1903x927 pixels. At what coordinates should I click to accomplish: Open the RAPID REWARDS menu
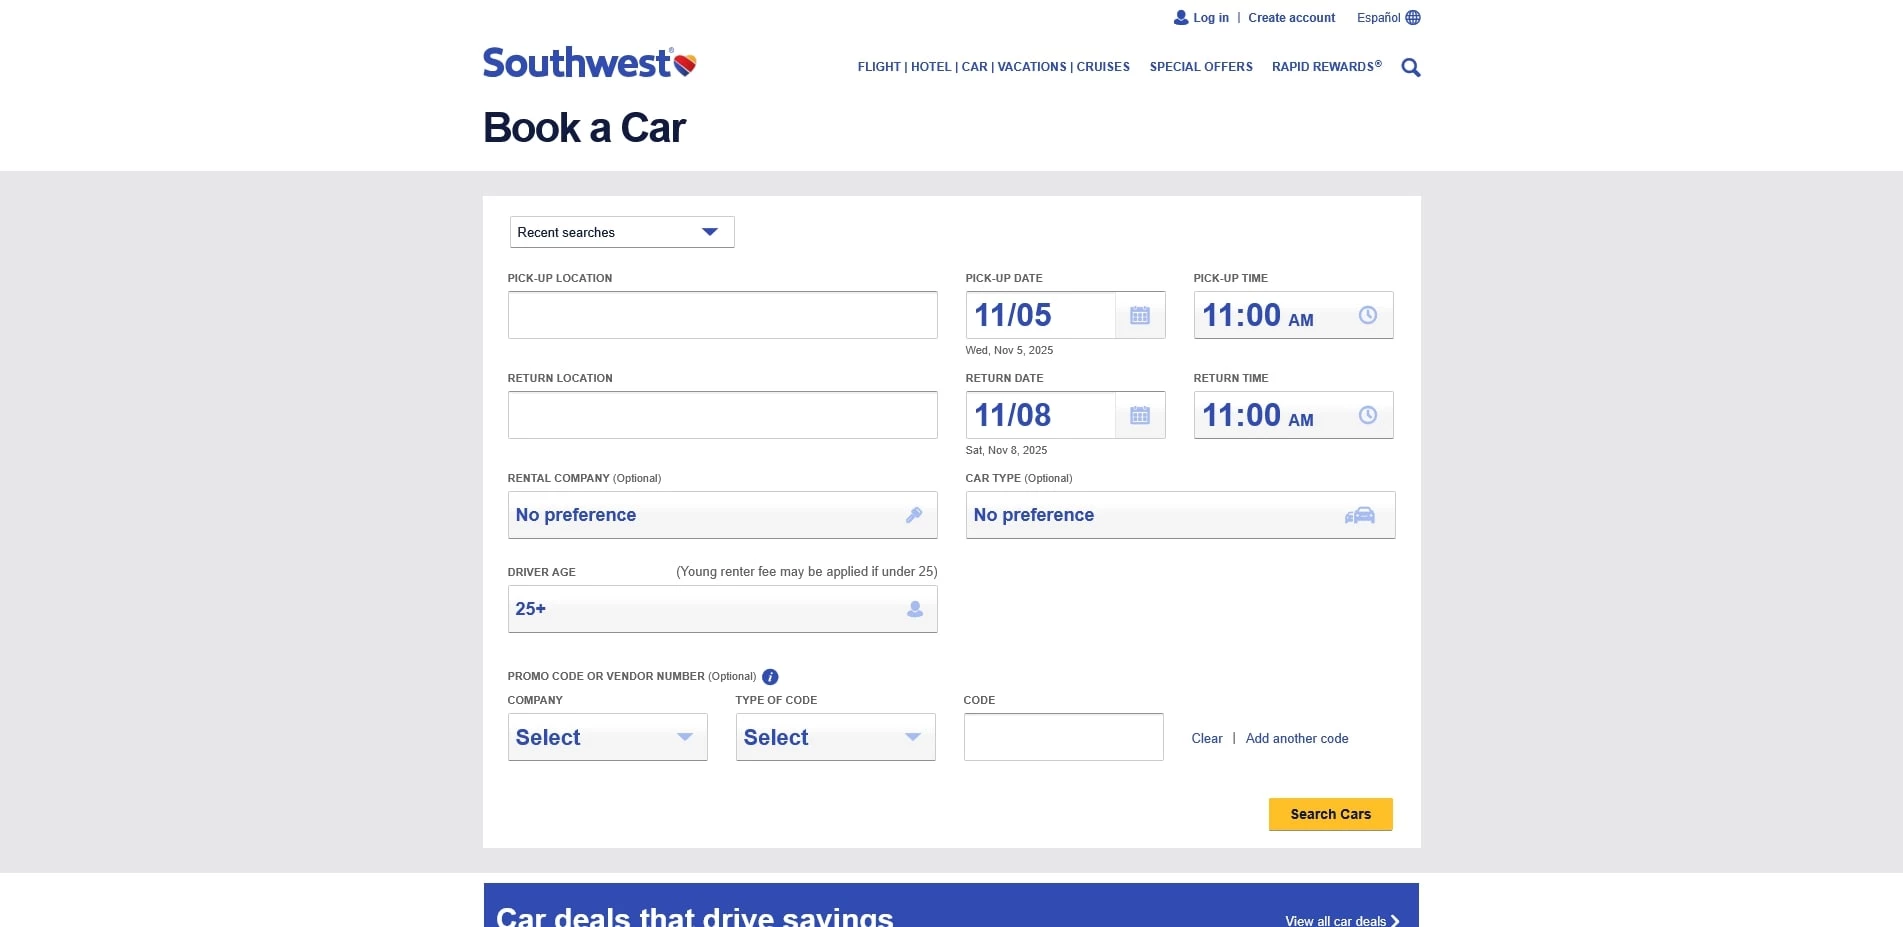pyautogui.click(x=1326, y=66)
